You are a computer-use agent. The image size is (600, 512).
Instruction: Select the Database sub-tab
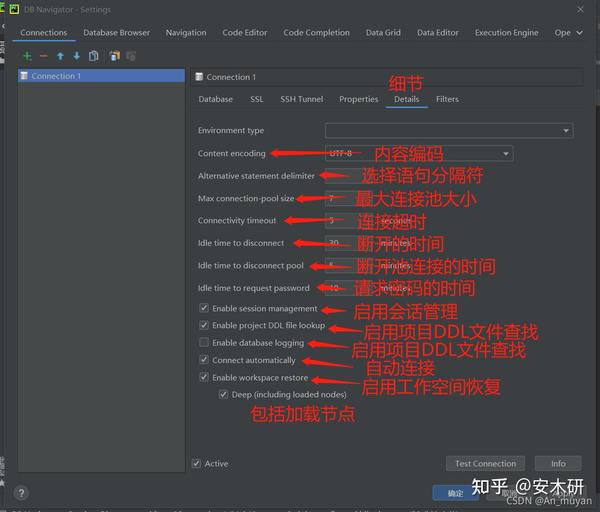click(x=215, y=99)
